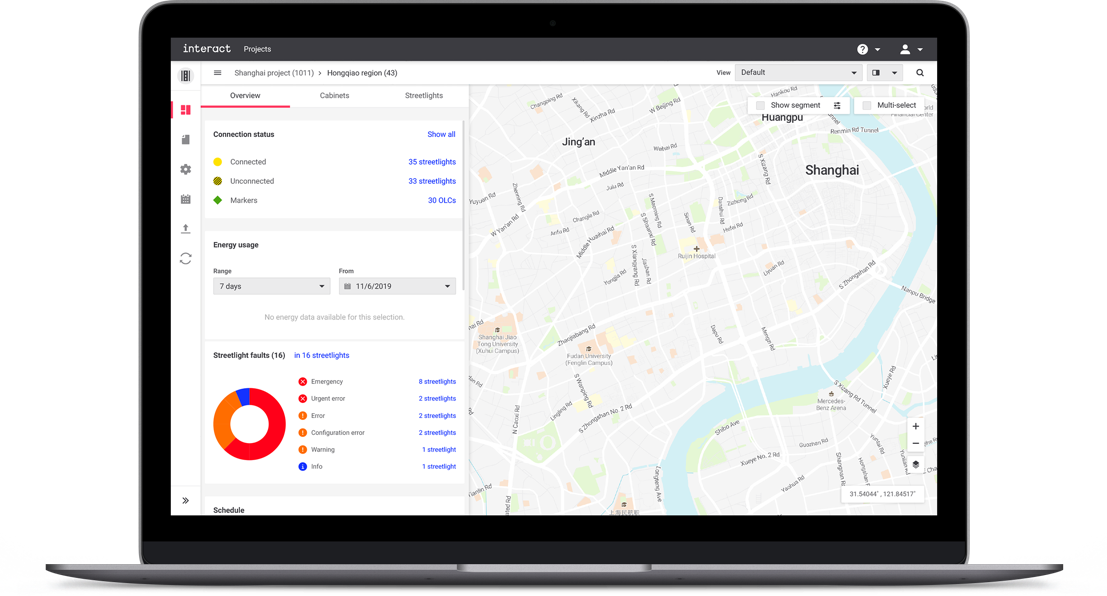Open the settings gear in the sidebar
1107x596 pixels.
(186, 169)
